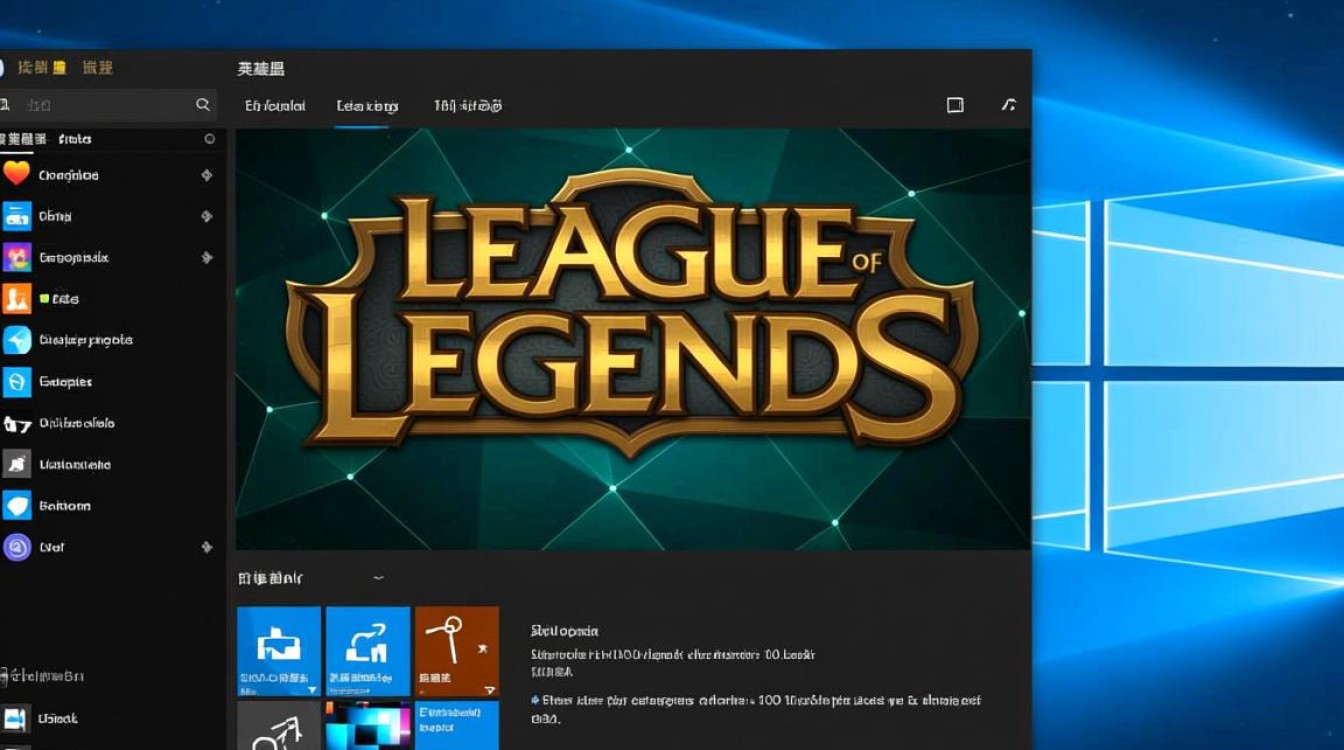Open the purple circle game icon in sidebar

tap(18, 547)
